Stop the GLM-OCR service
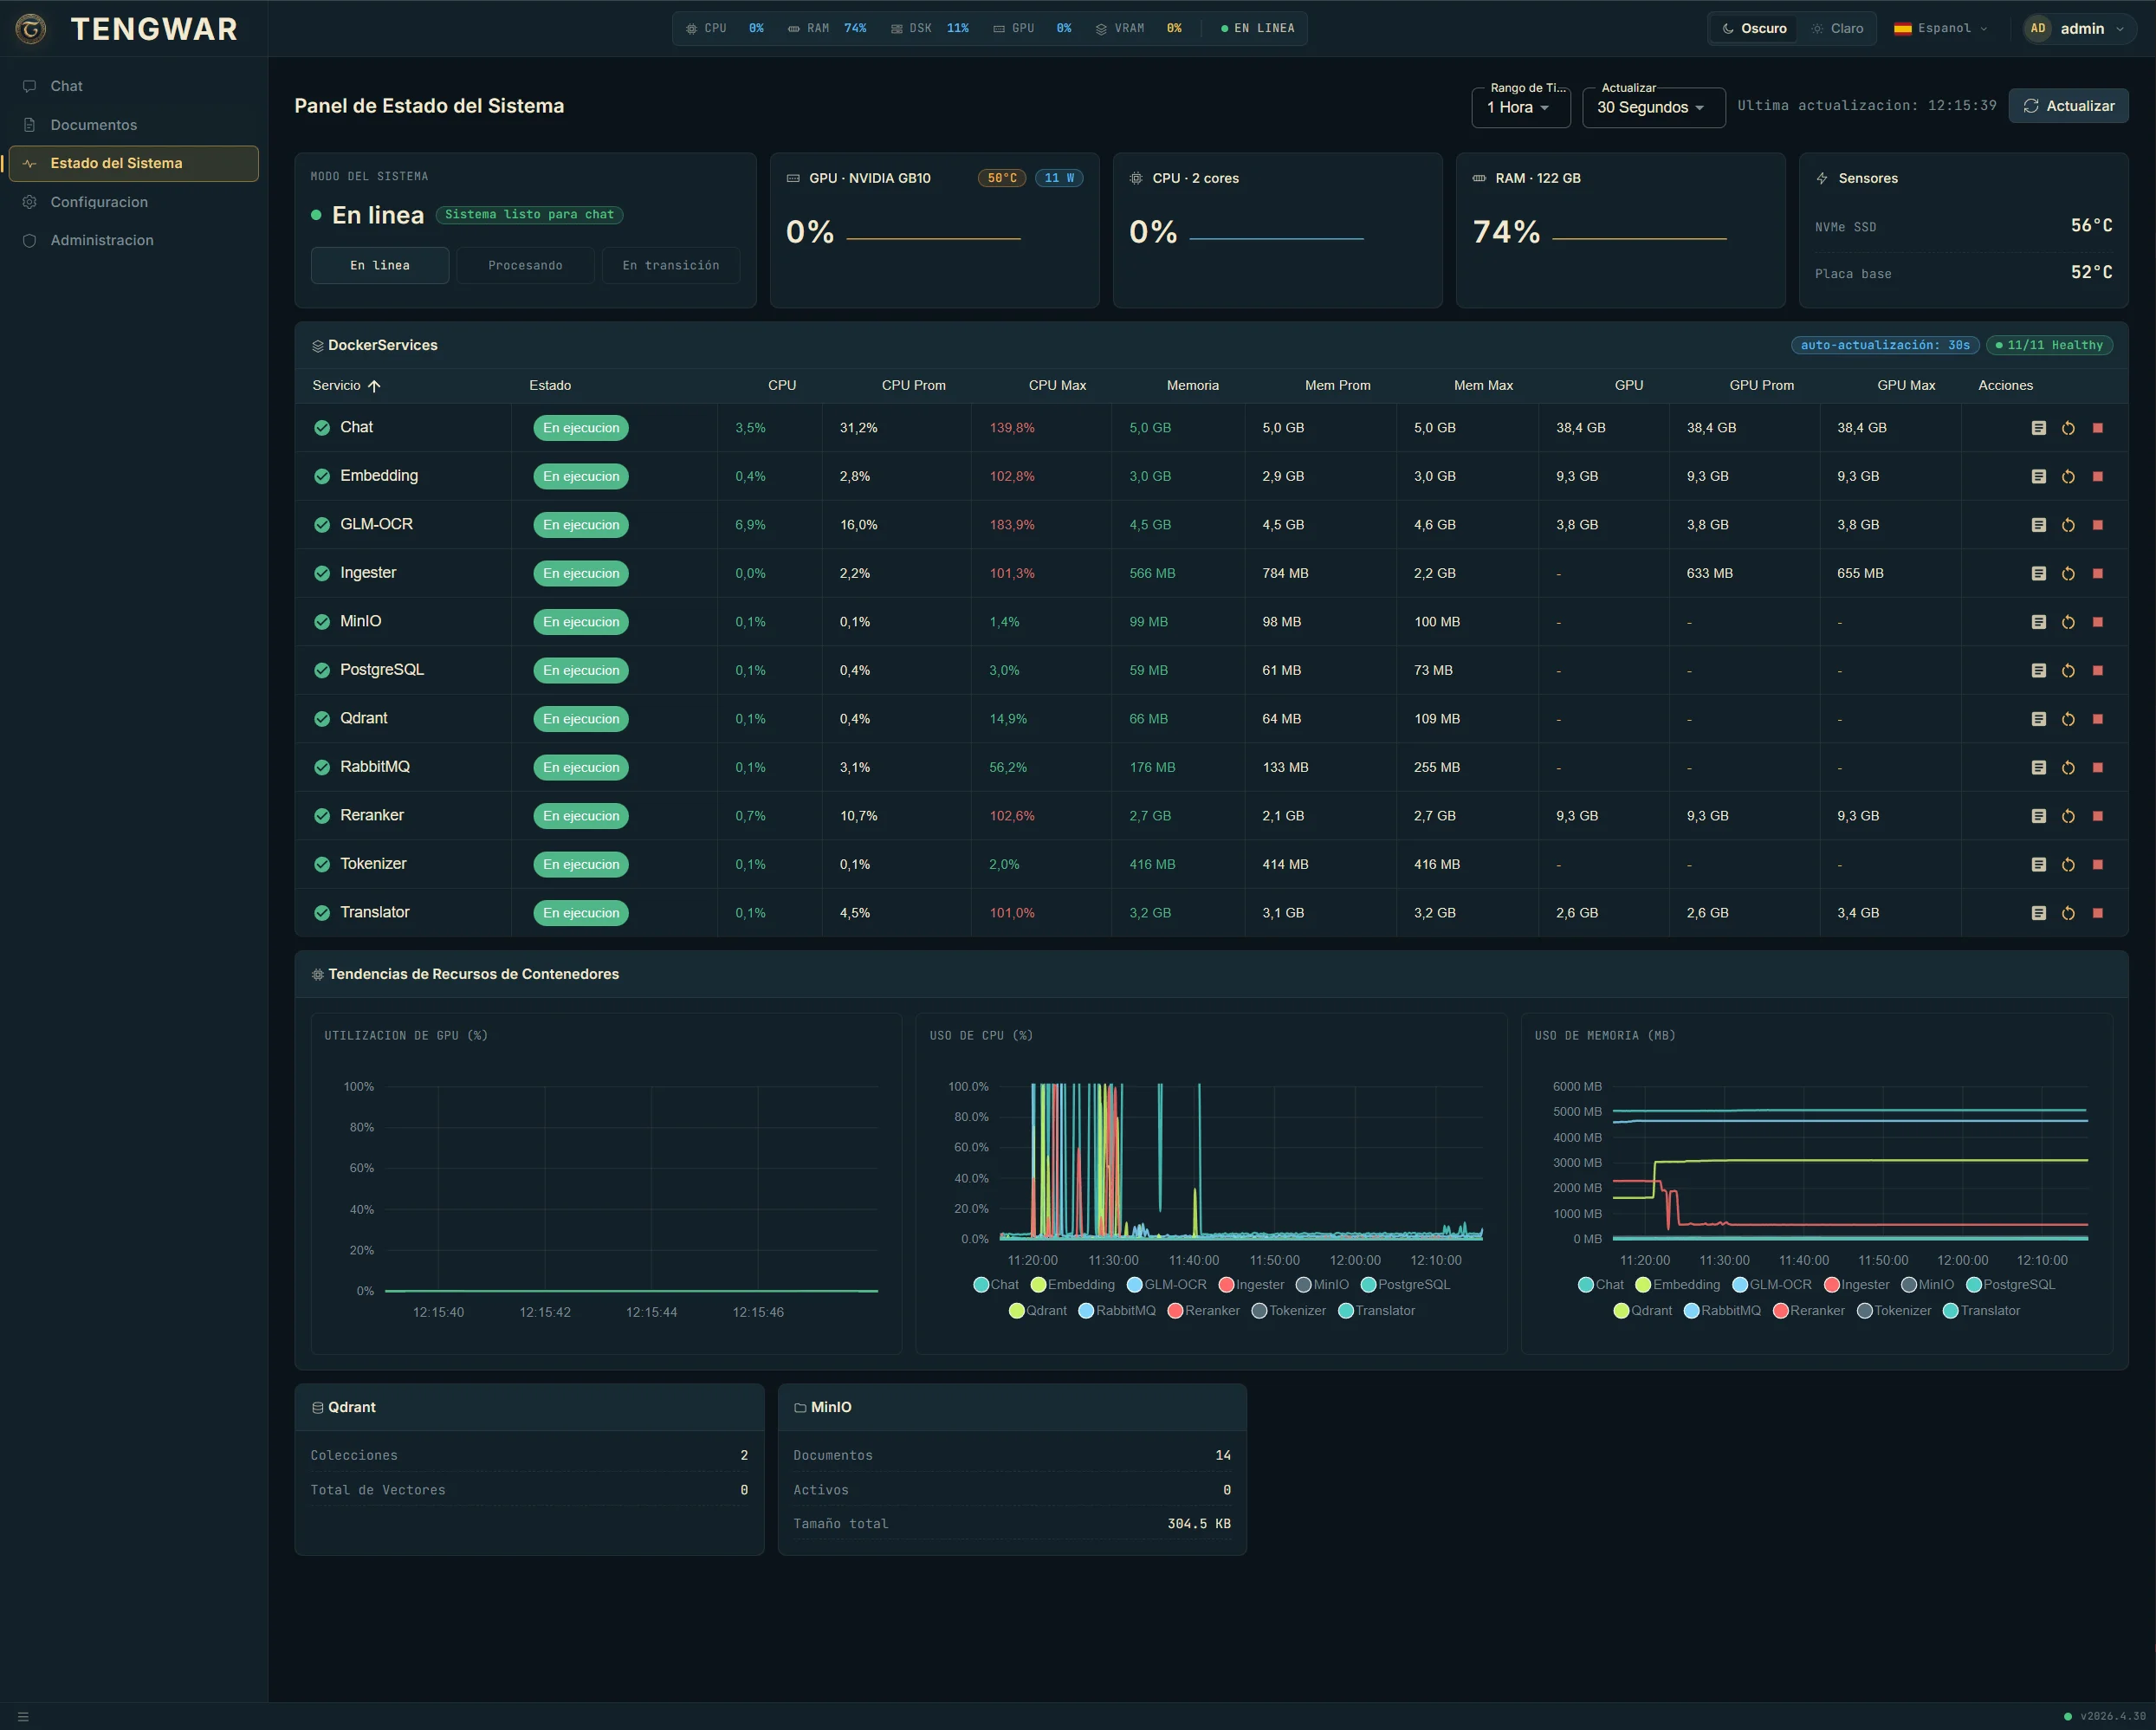Screen dimensions: 2156x1730 pos(2097,525)
